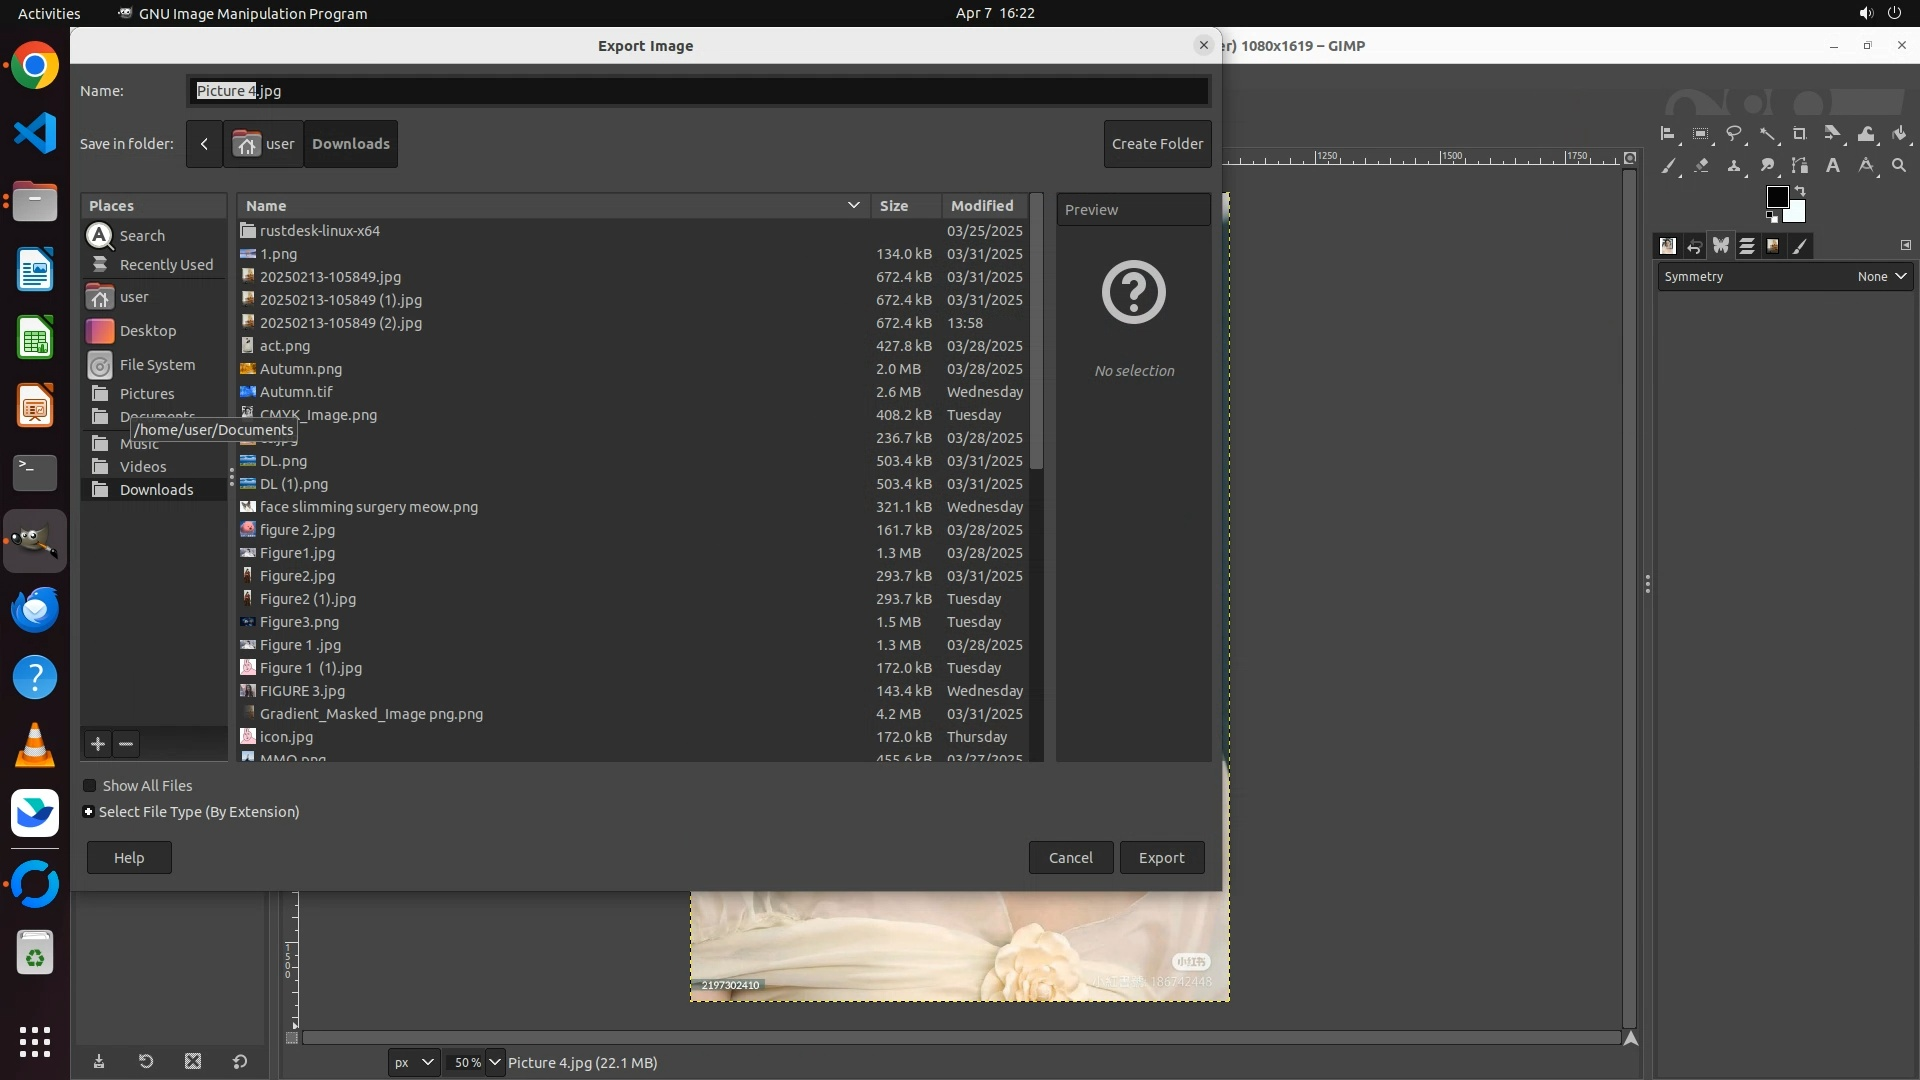Screen dimensions: 1920x1080
Task: Select the Fuzzy Select magic wand tool
Action: coord(1767,133)
